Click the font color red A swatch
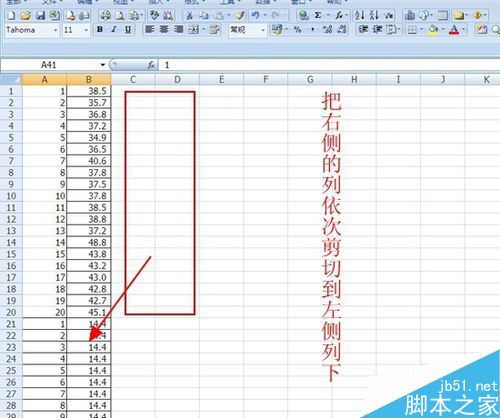500x418 pixels. point(454,30)
